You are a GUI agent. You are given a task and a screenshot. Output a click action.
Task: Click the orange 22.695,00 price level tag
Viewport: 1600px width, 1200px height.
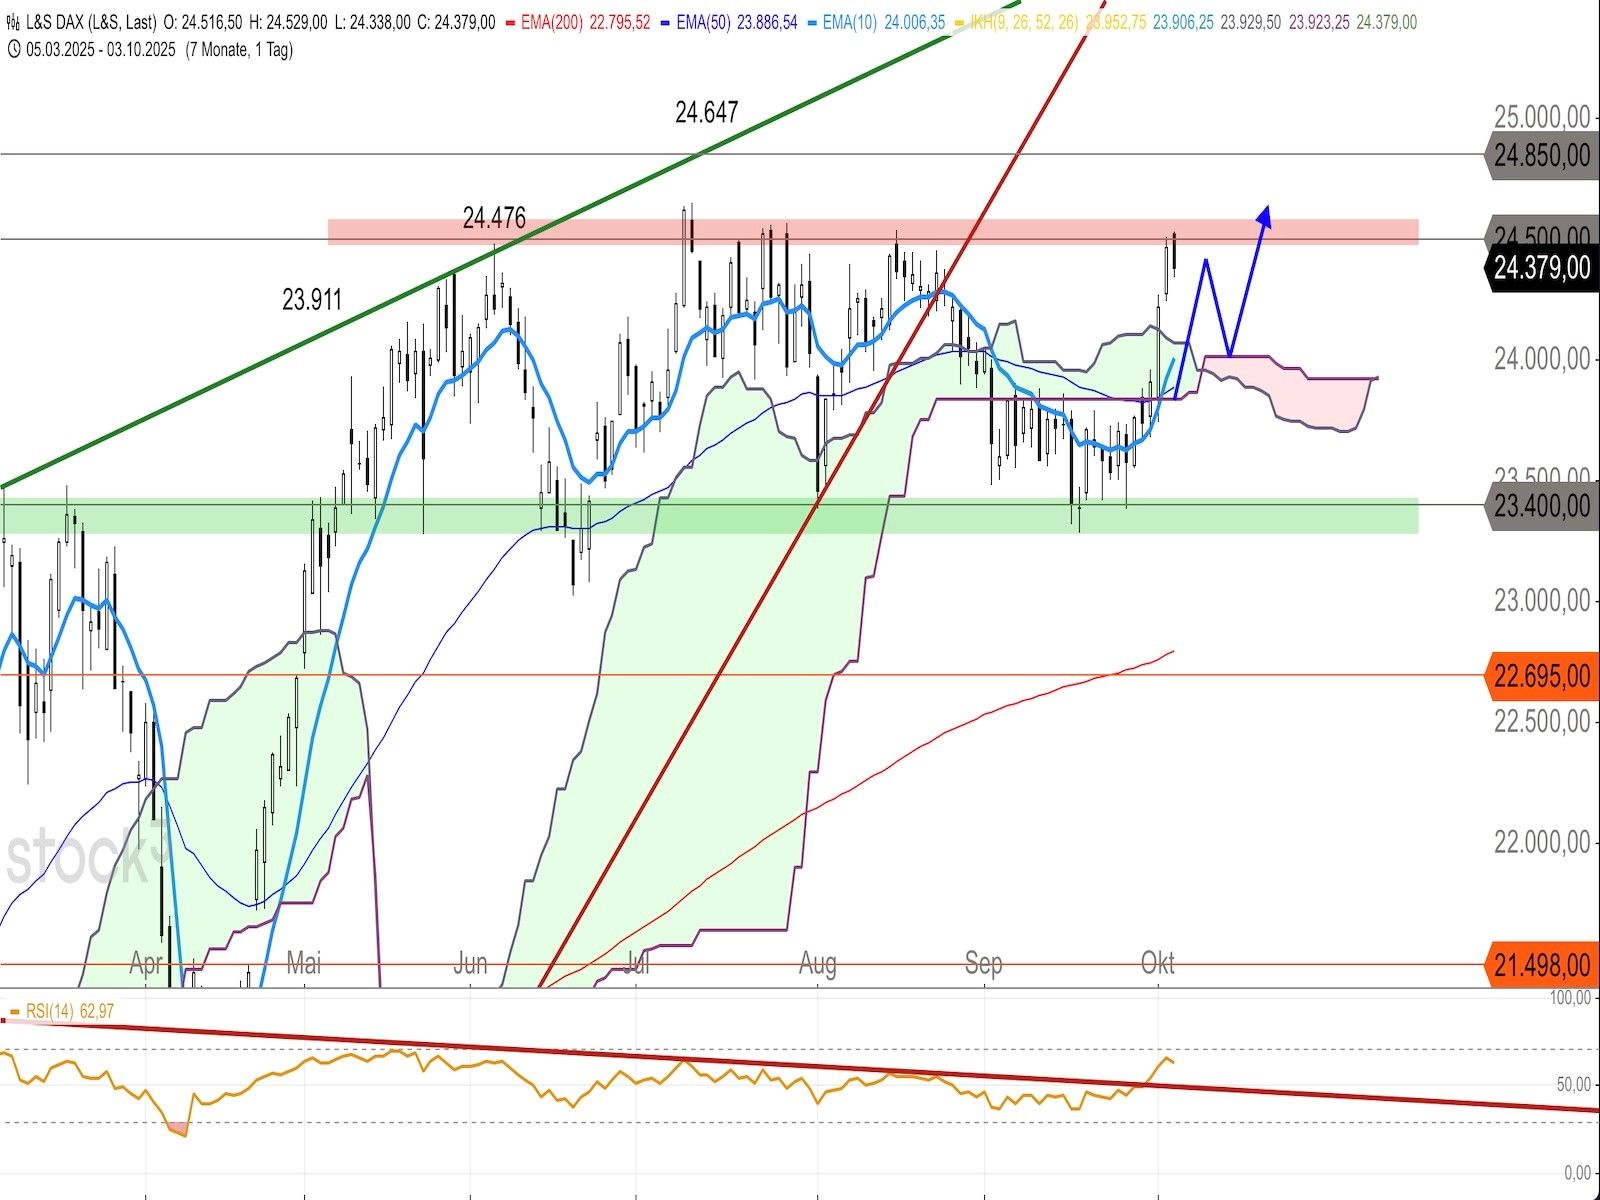click(x=1541, y=676)
